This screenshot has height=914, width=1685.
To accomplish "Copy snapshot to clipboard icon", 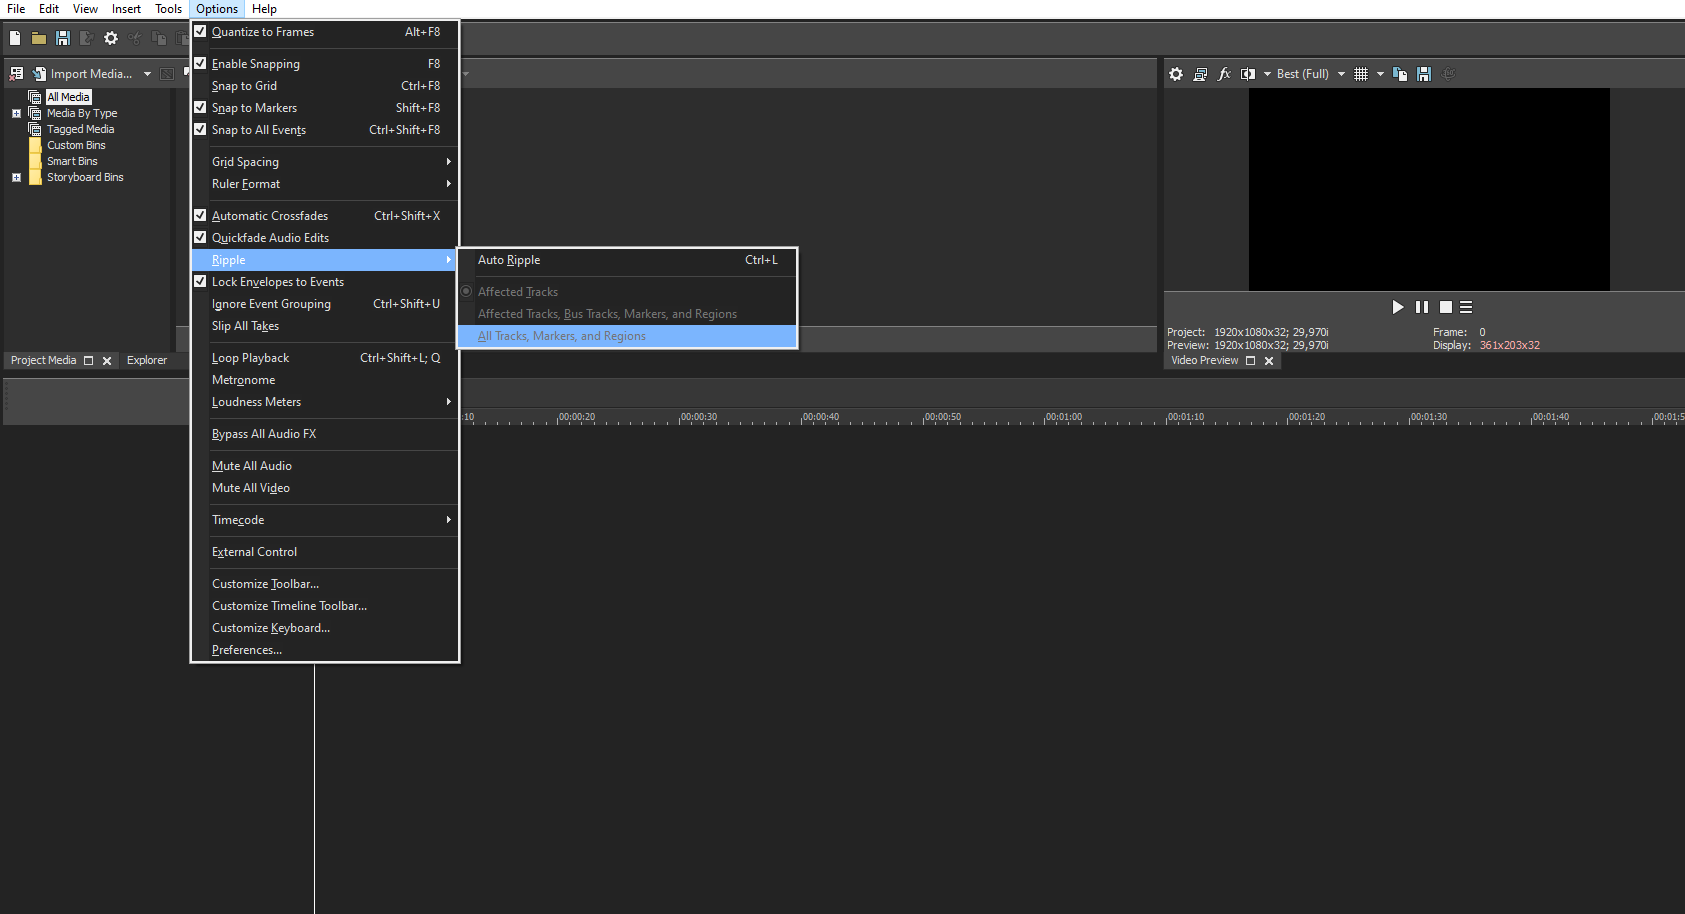I will coord(1400,74).
